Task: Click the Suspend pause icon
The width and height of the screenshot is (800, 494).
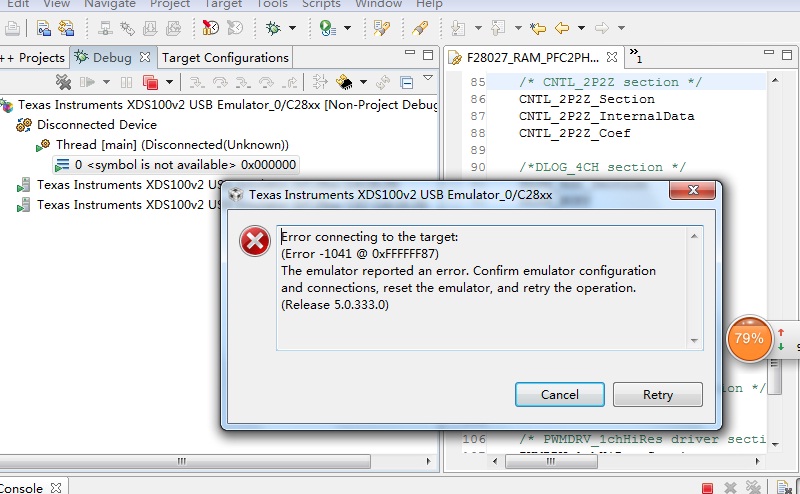Action: coord(126,82)
